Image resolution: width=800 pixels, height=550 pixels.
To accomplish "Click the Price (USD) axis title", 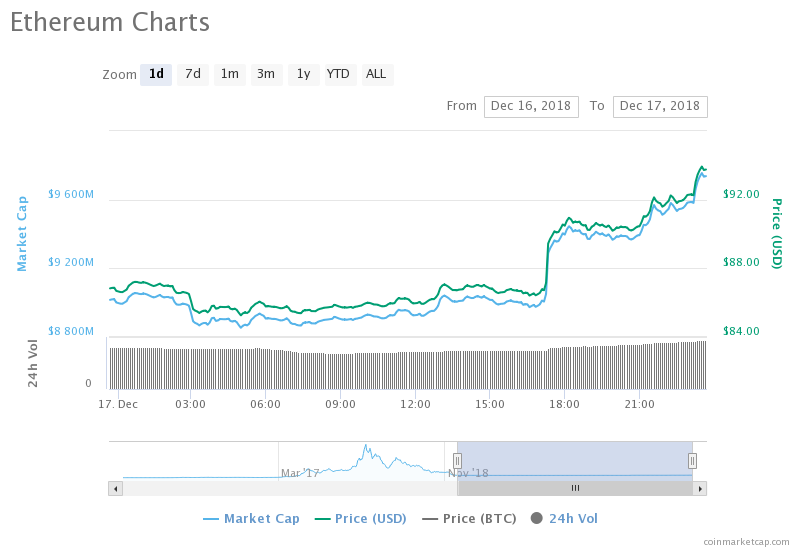I will coord(777,234).
